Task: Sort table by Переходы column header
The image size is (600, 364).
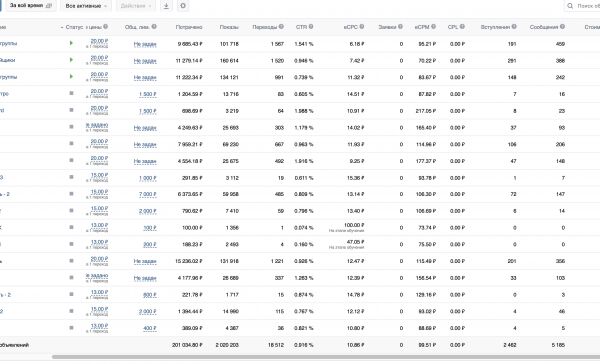Action: [265, 27]
